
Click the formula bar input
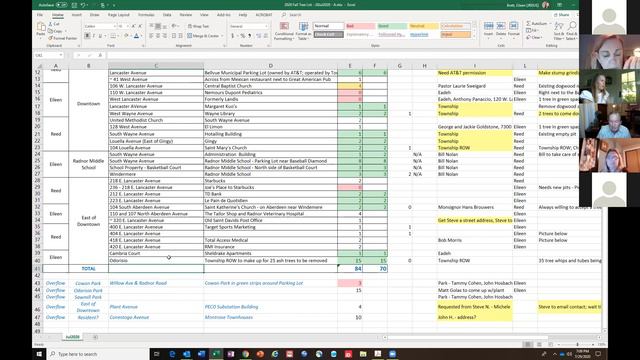343,55
